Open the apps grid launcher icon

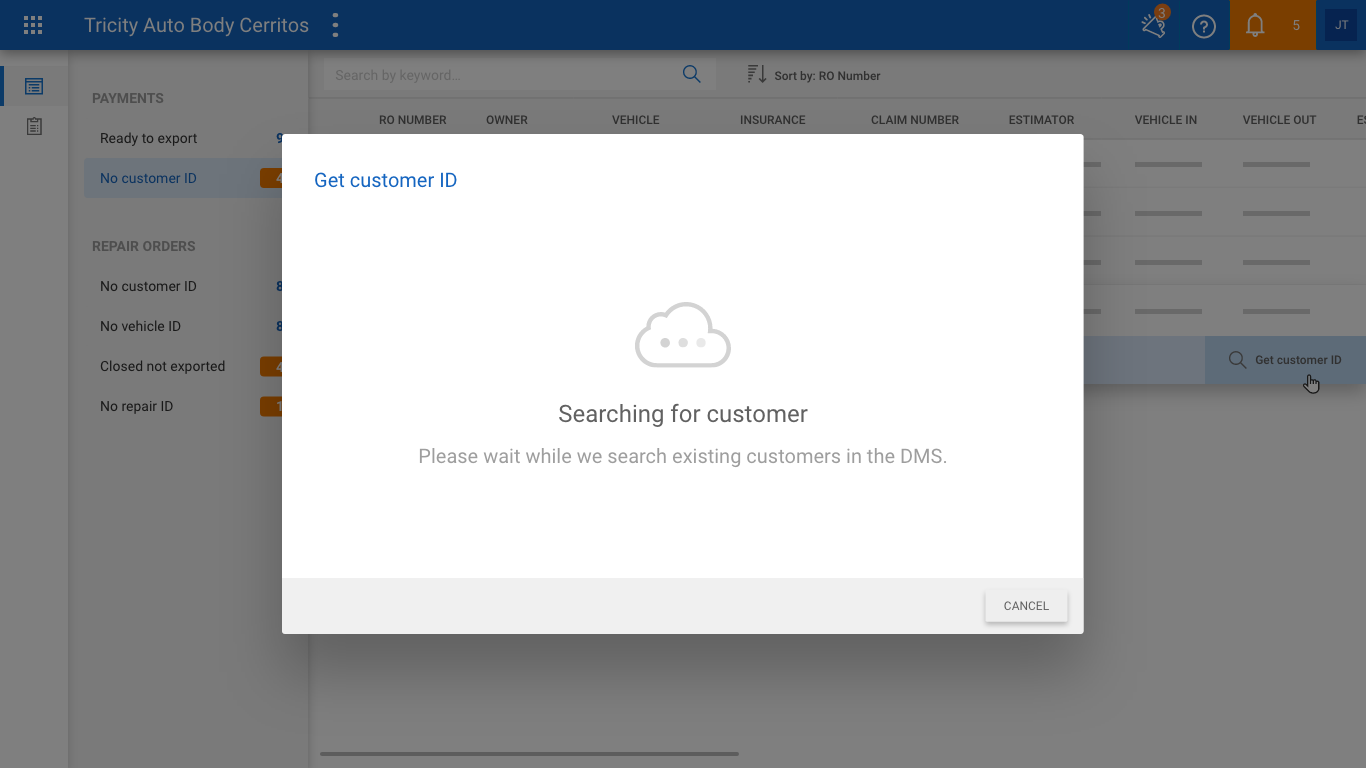[33, 25]
